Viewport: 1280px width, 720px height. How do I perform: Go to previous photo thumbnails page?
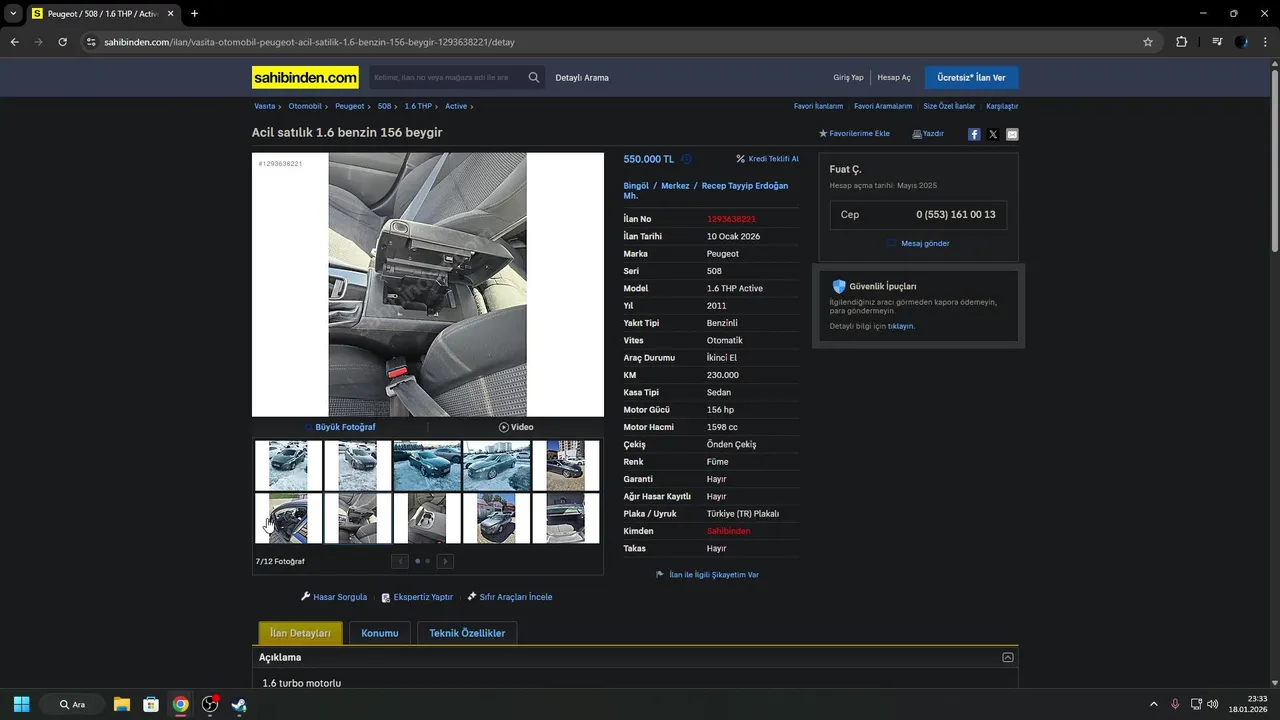click(x=400, y=561)
